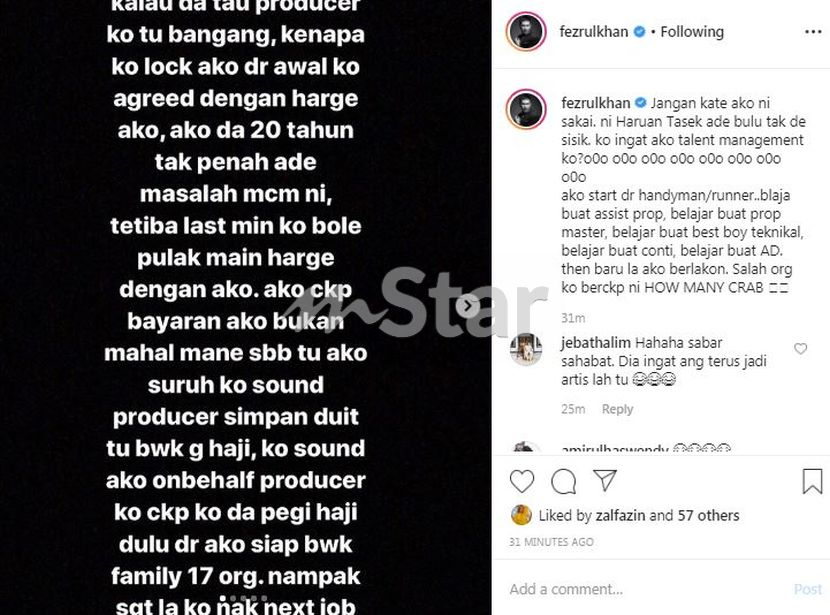Click fezrulkhan username in the caption
830x615 pixels.
[596, 103]
